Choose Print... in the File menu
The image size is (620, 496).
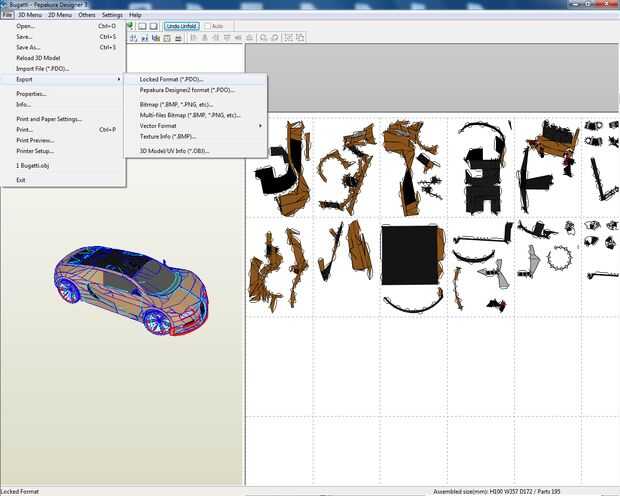[x=63, y=130]
